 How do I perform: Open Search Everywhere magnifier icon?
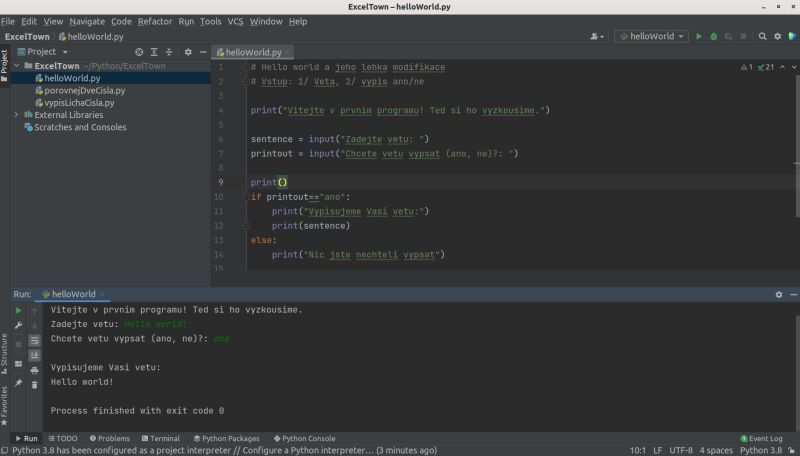(762, 36)
